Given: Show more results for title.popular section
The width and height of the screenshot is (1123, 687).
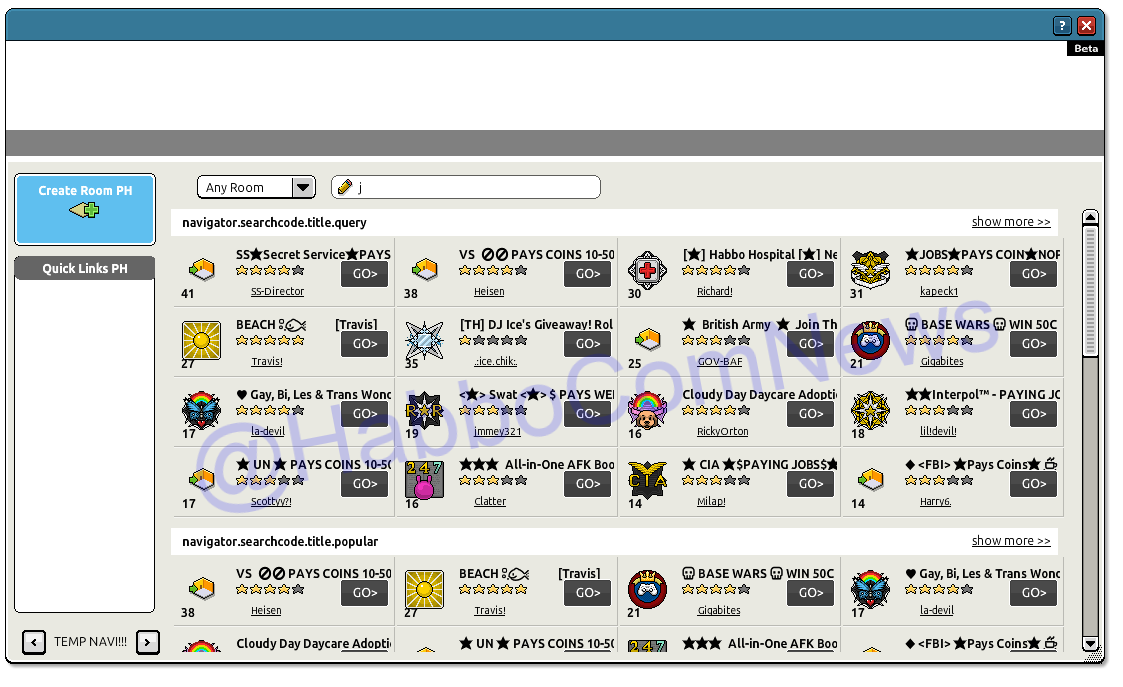Looking at the screenshot, I should coord(1011,541).
